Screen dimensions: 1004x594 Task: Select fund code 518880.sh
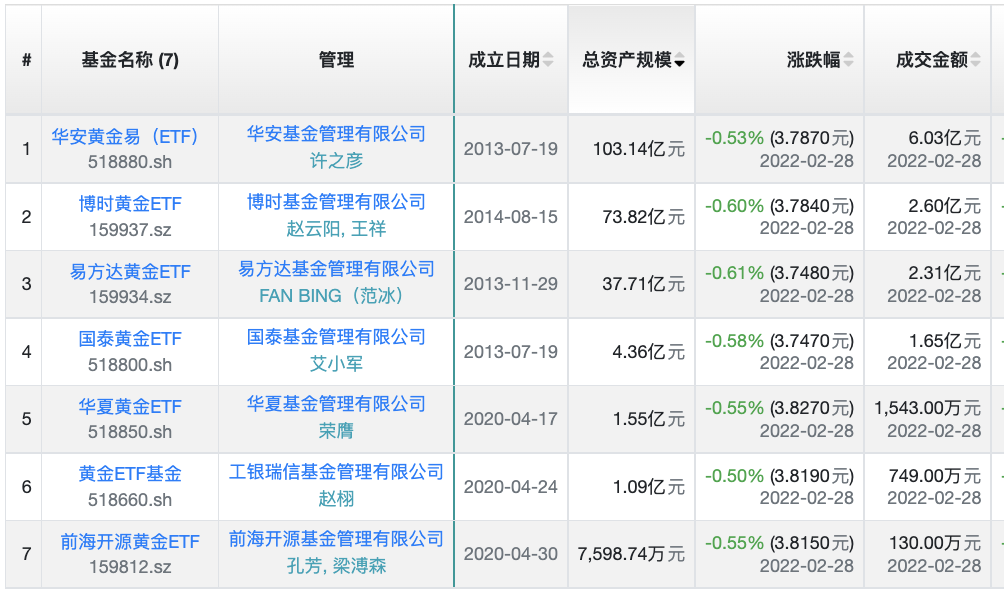[130, 163]
